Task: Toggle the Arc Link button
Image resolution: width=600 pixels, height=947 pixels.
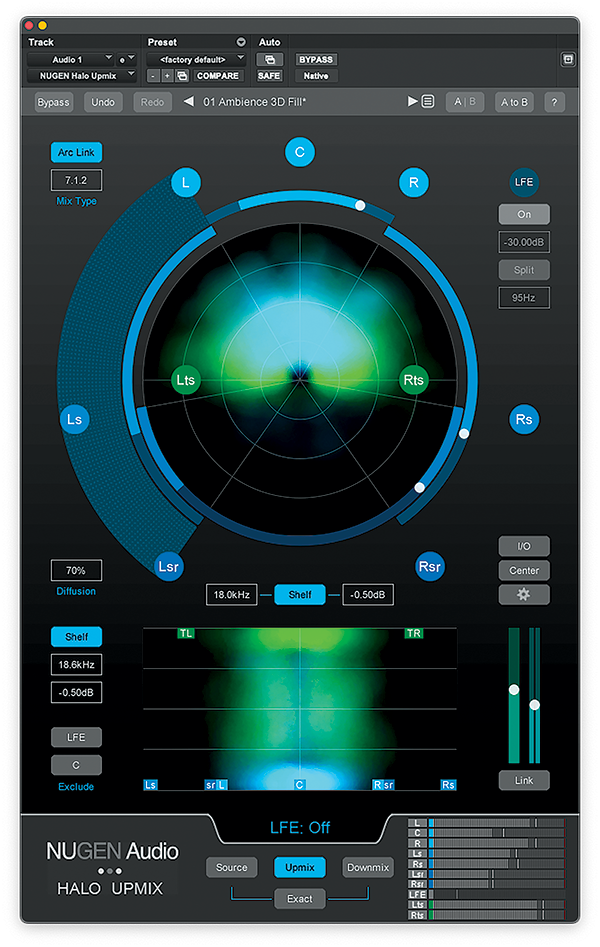Action: click(x=76, y=152)
